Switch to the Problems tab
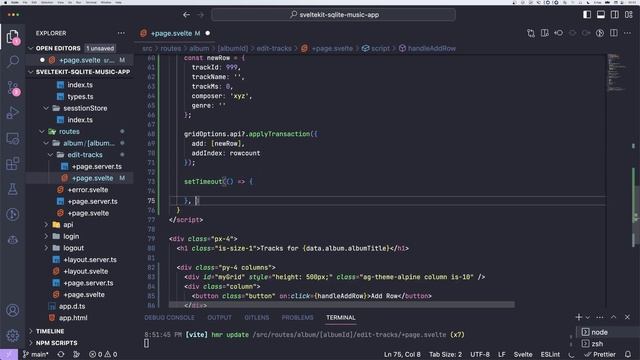640x360 pixels. coord(297,317)
